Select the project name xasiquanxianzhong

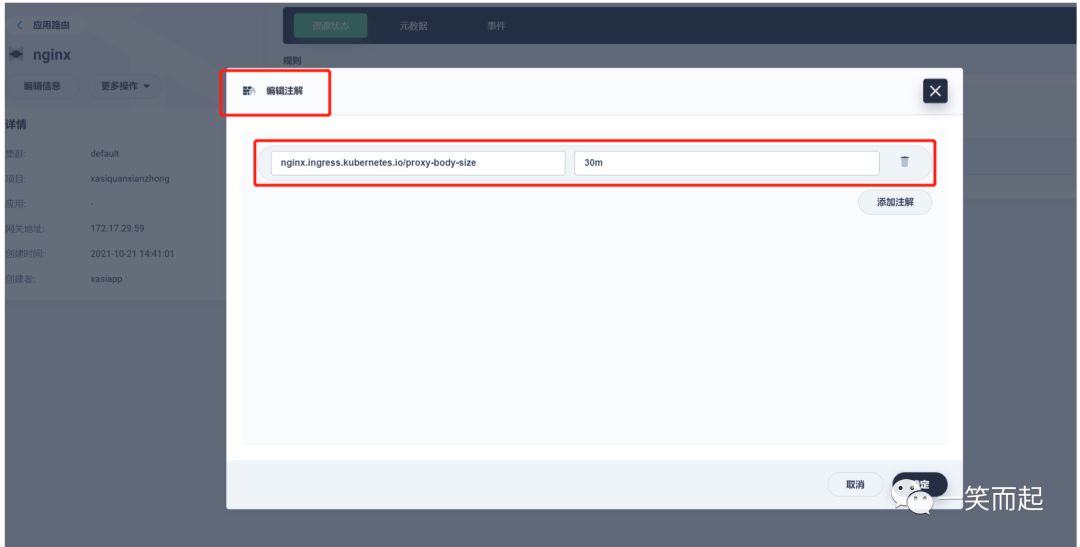point(130,178)
